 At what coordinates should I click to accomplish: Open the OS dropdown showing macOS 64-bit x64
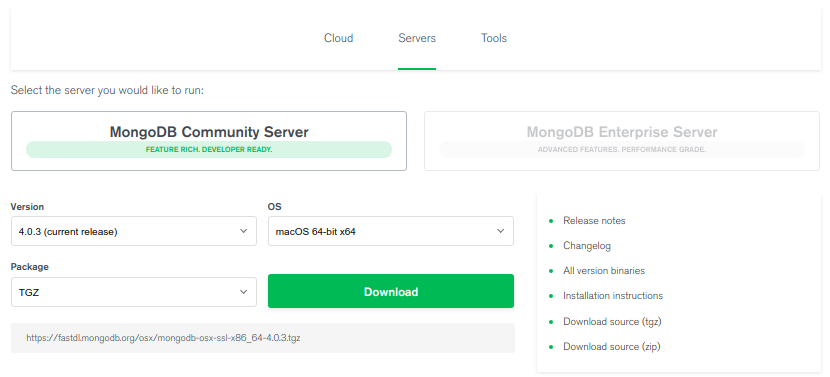pyautogui.click(x=391, y=231)
